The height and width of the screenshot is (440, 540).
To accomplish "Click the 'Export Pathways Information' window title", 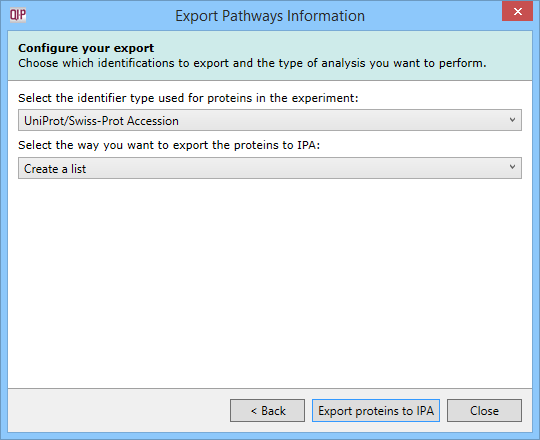I will 270,16.
